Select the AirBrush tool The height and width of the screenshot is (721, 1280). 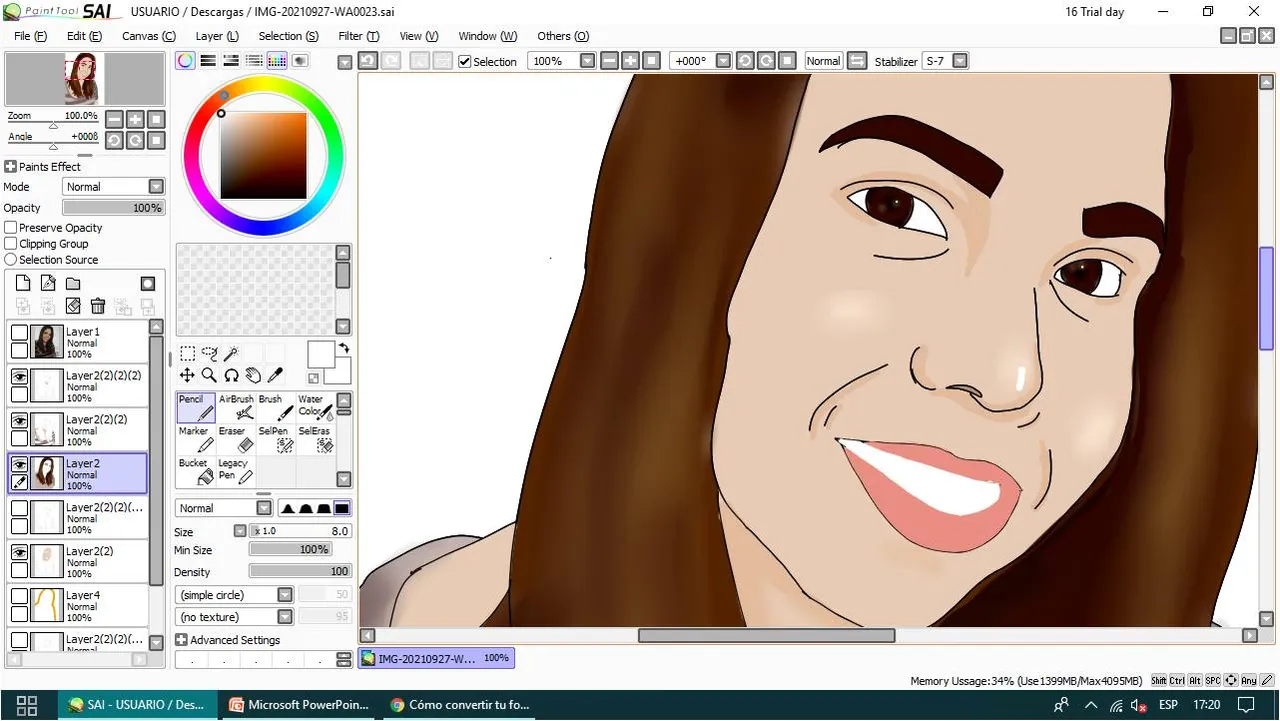(x=236, y=407)
